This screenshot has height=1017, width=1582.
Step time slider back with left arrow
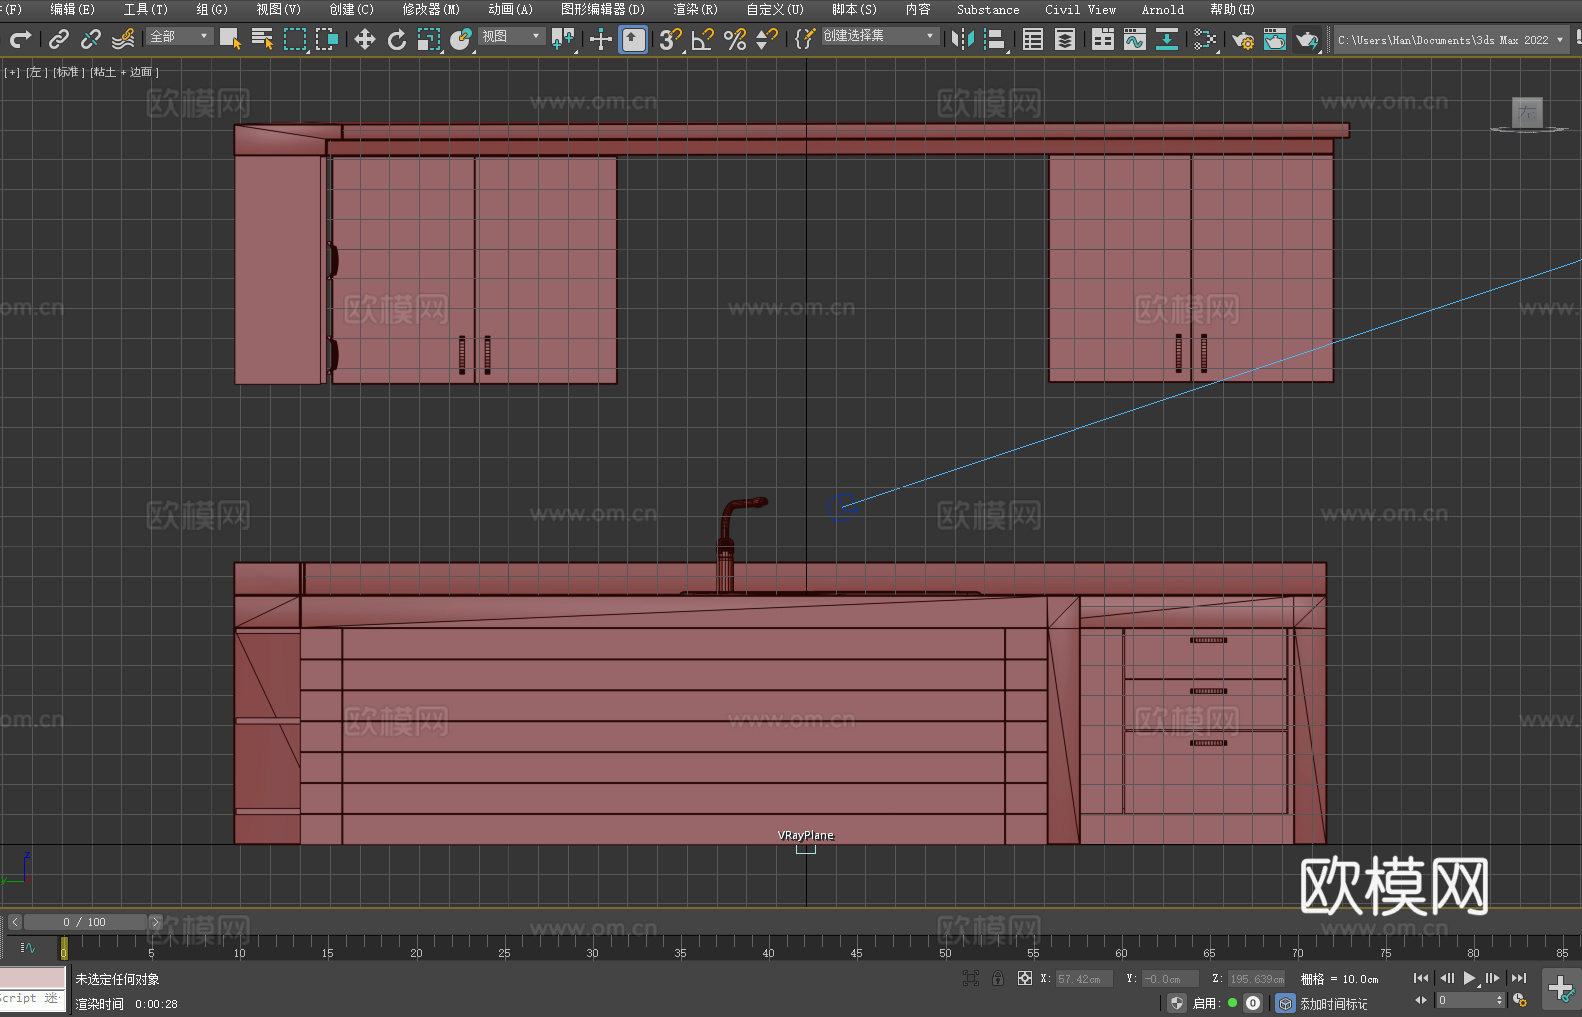[14, 922]
